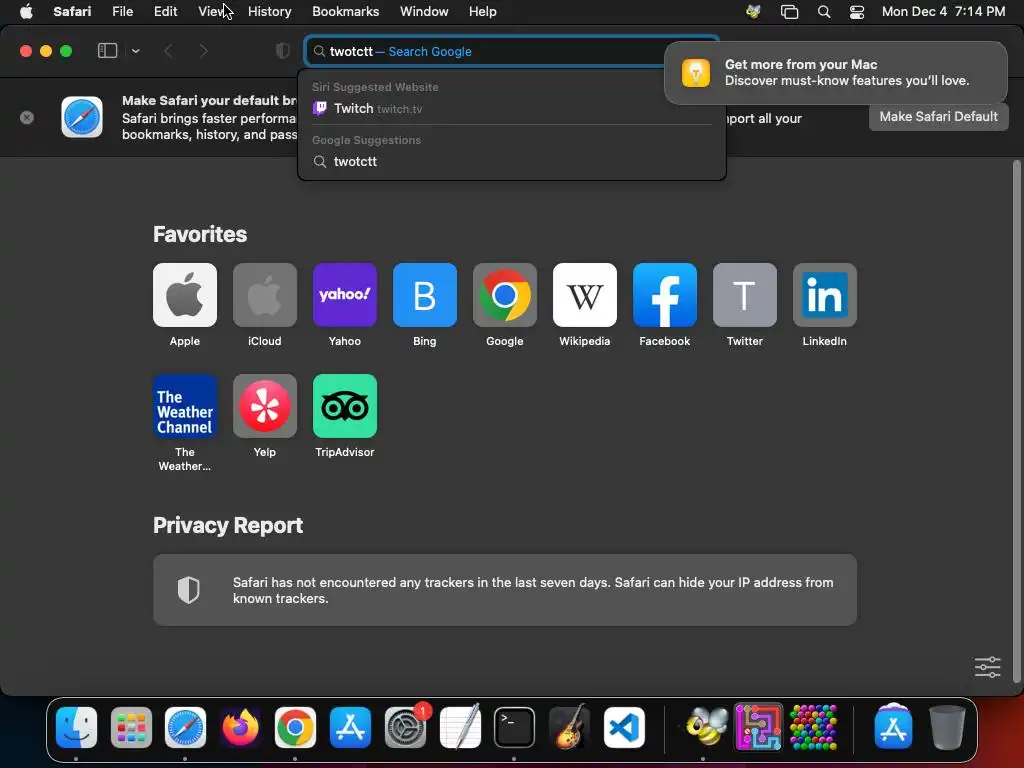Viewport: 1024px width, 768px height.
Task: Select the Twitch twitch.tv suggested website
Action: pyautogui.click(x=511, y=108)
